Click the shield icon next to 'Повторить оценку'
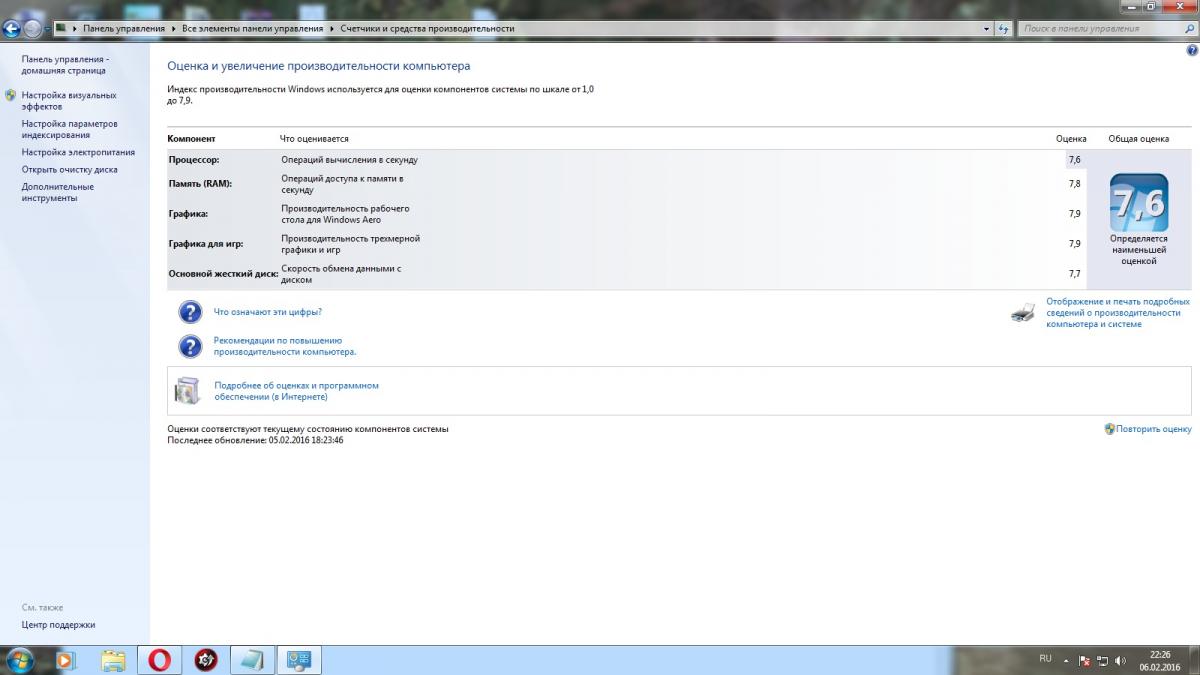This screenshot has height=675, width=1200. coord(1110,429)
